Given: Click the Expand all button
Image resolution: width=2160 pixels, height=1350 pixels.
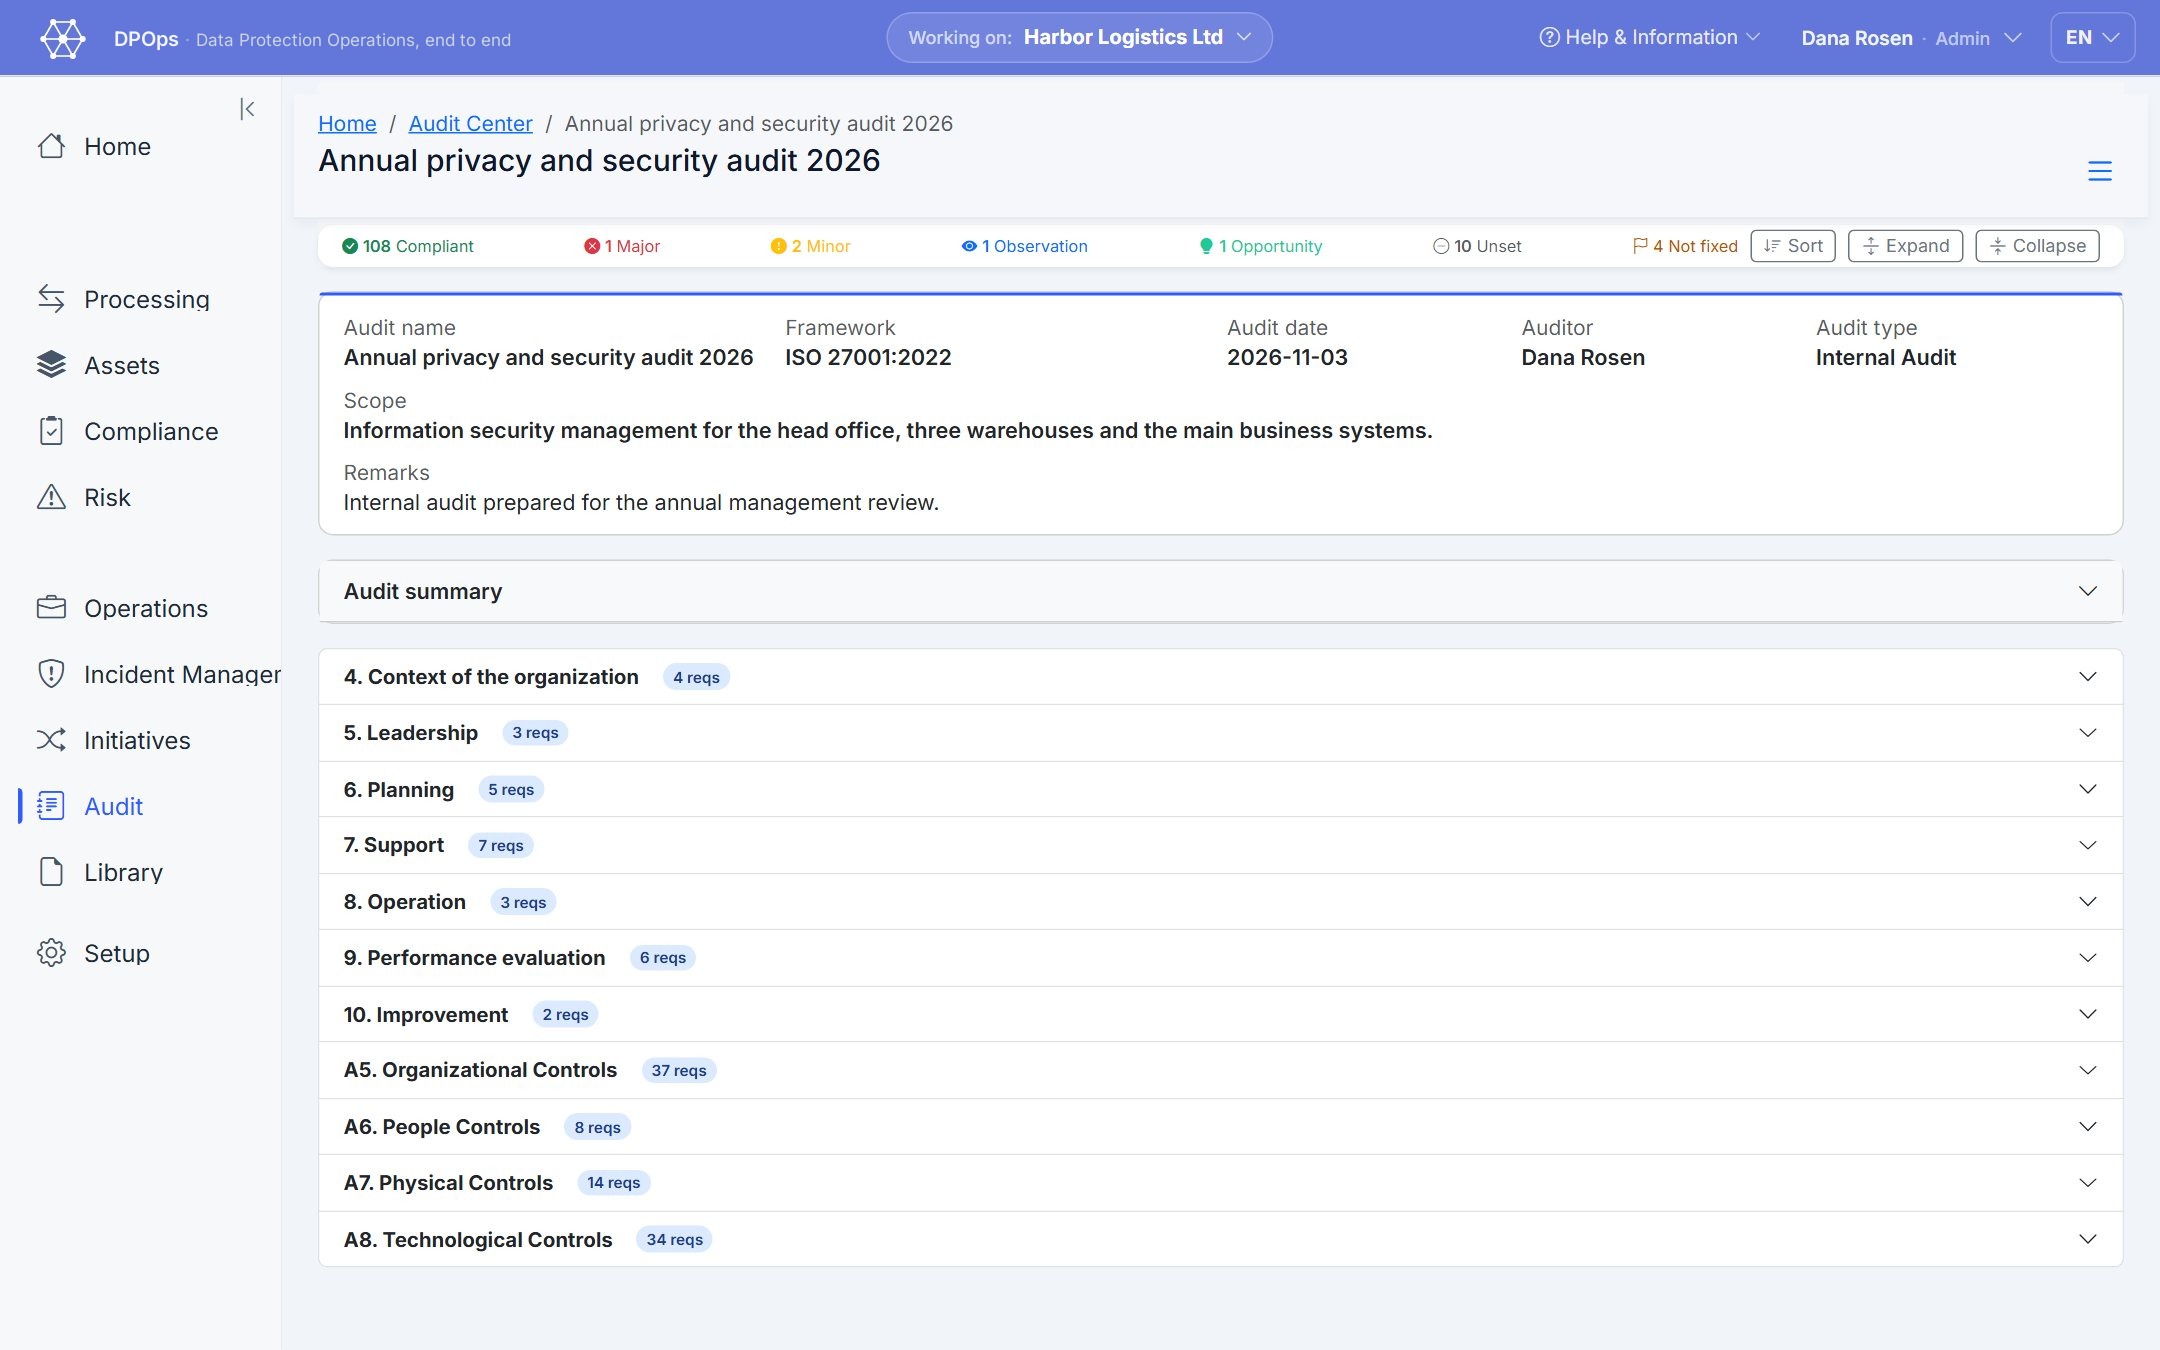Looking at the screenshot, I should (1905, 246).
